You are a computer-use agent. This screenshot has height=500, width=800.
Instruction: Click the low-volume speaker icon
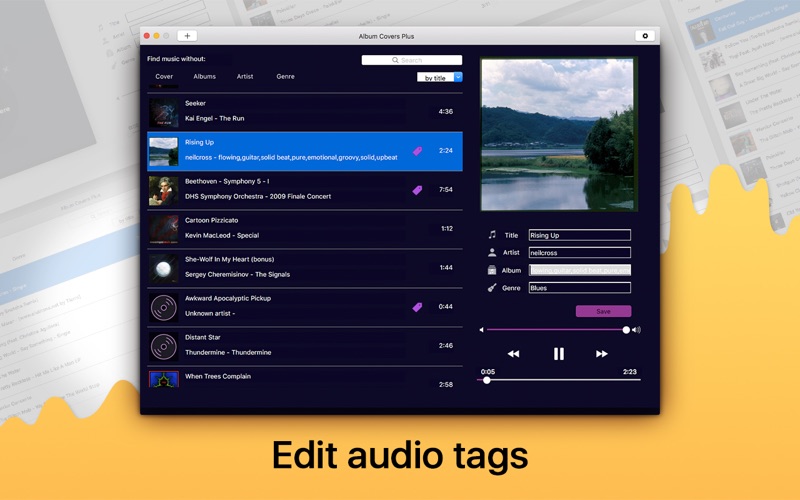click(481, 330)
